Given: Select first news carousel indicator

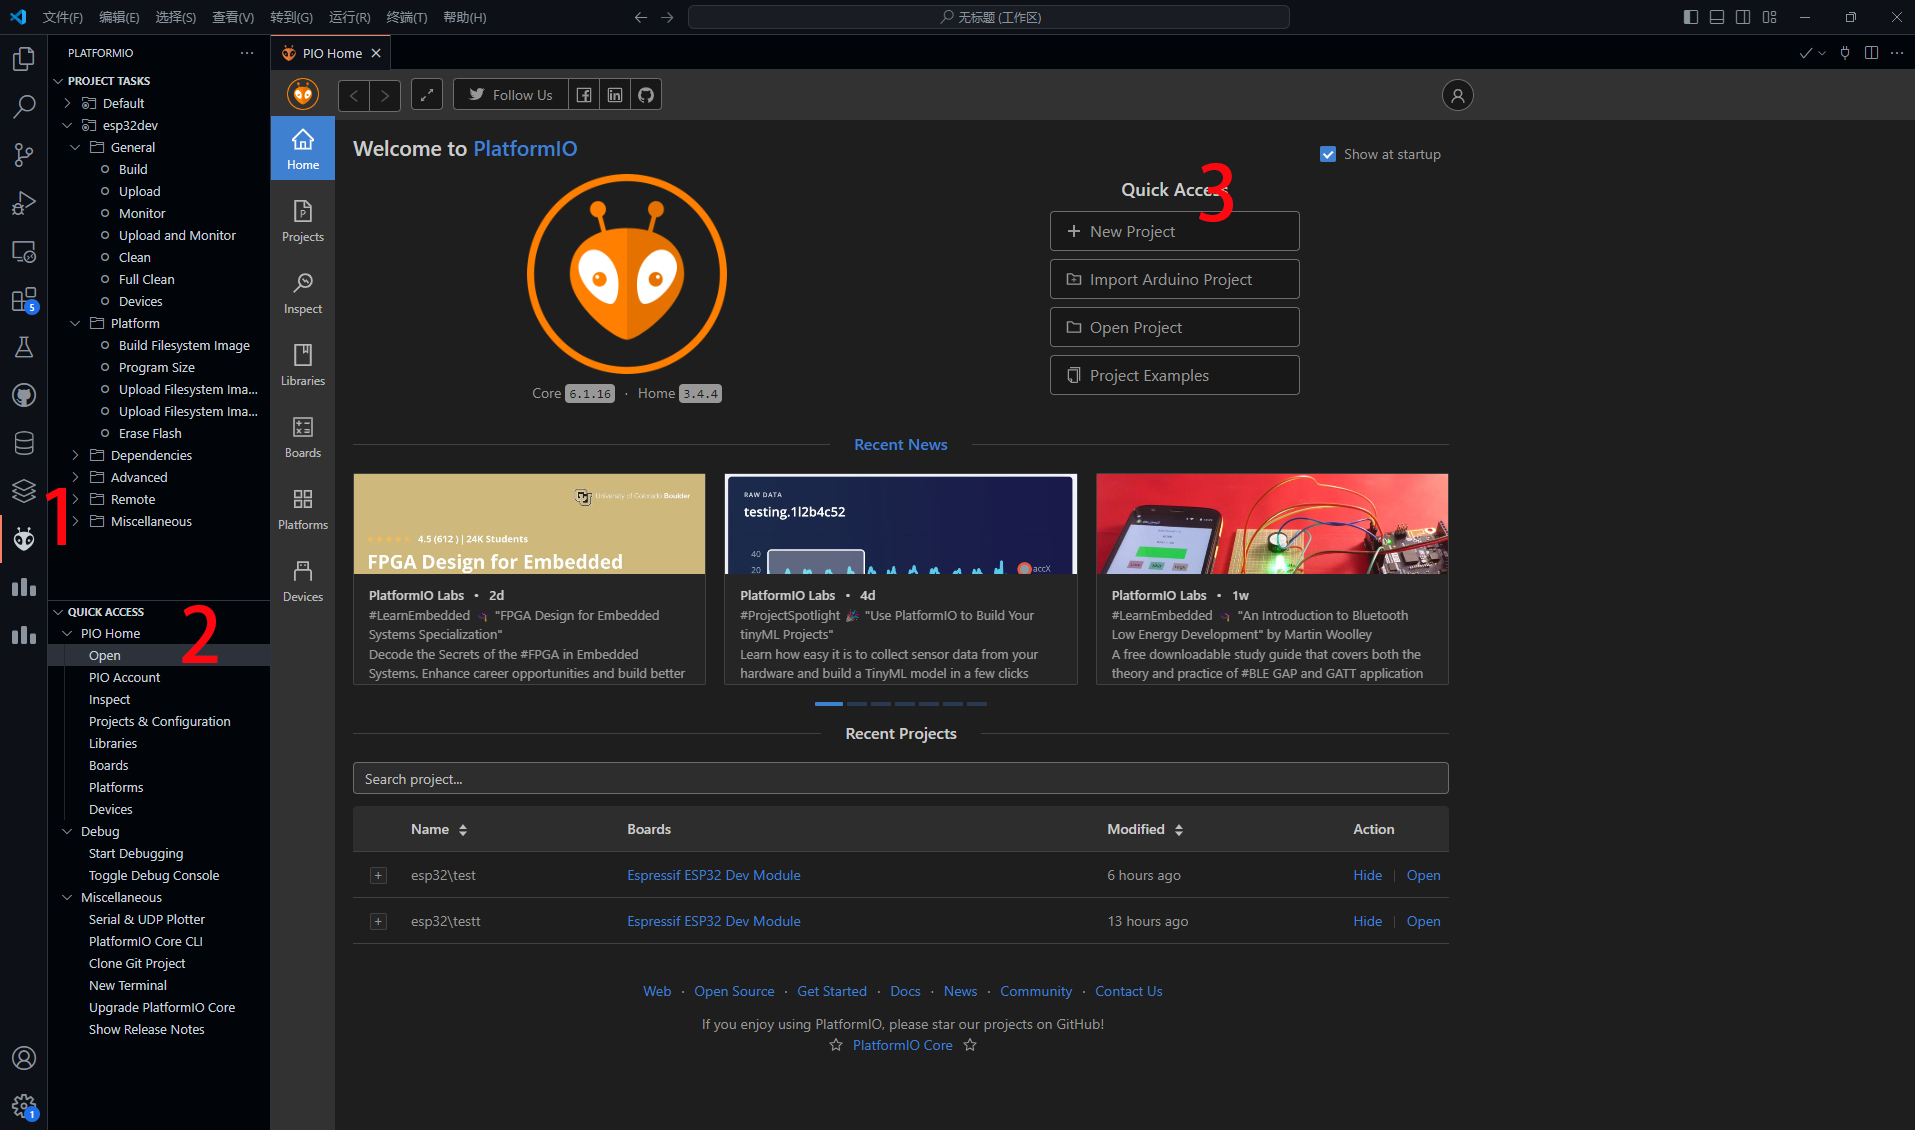Looking at the screenshot, I should (x=828, y=704).
